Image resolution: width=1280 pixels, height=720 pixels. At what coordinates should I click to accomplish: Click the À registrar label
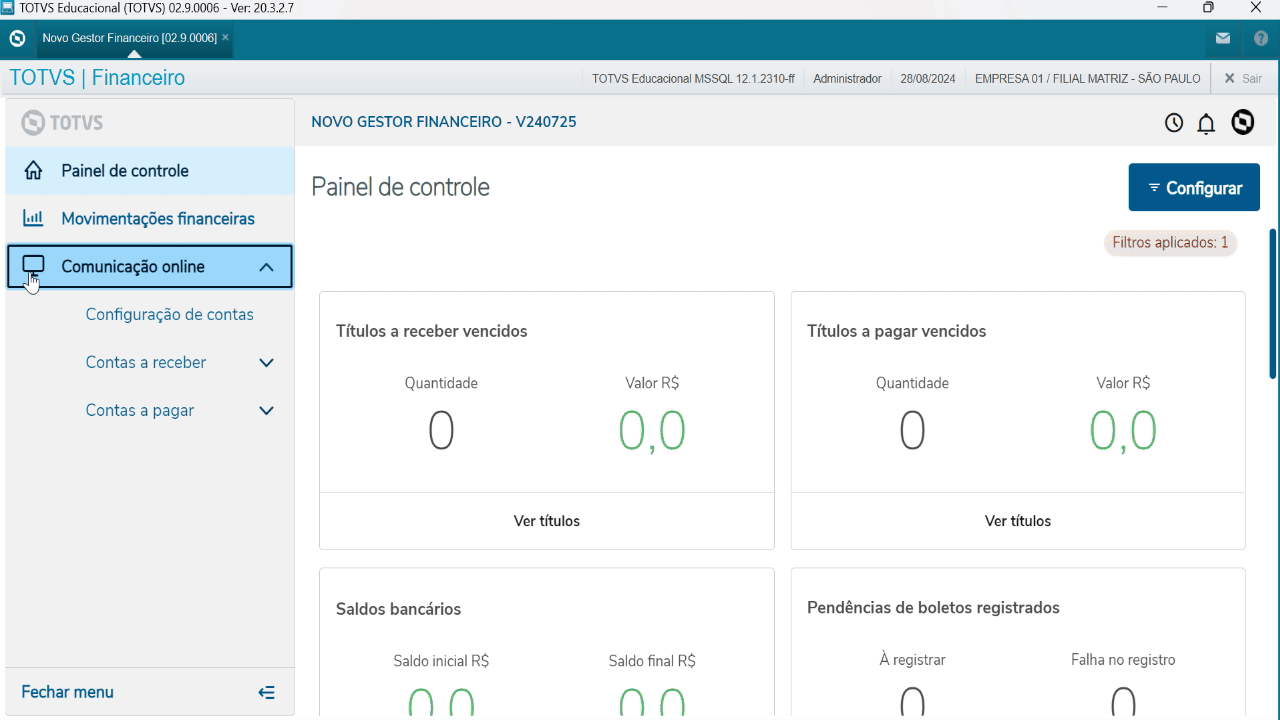coord(912,660)
